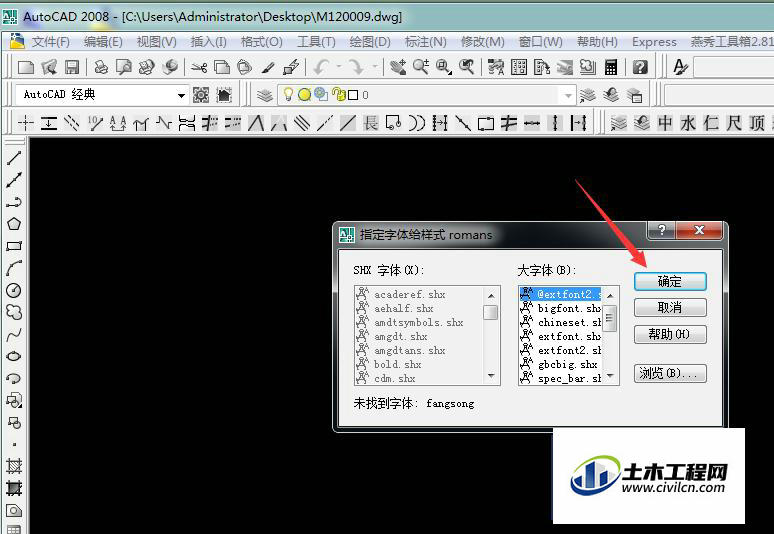The width and height of the screenshot is (774, 534).
Task: Click the 顶 tool in 燕秀 toolbar
Action: [757, 123]
